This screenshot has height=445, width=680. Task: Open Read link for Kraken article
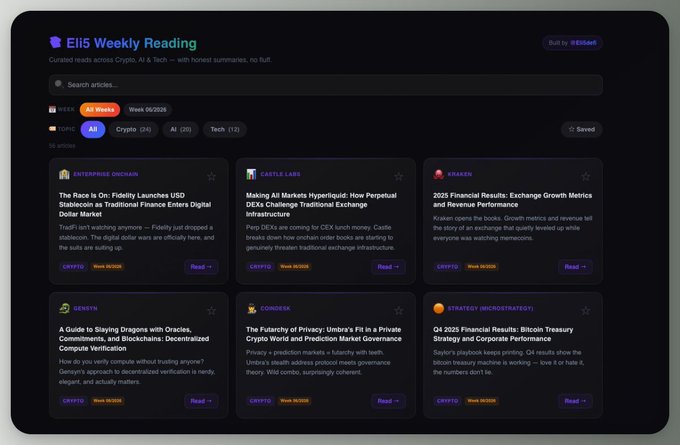(x=575, y=267)
